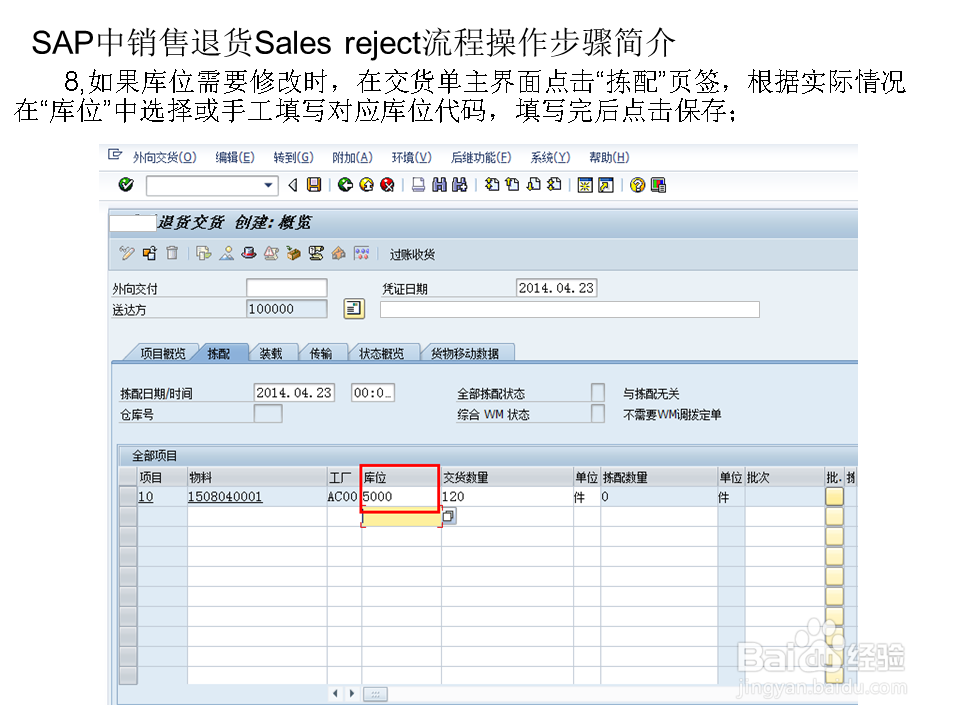This screenshot has width=960, height=720.
Task: Click the house-shaped icon in application toolbar
Action: click(x=339, y=253)
